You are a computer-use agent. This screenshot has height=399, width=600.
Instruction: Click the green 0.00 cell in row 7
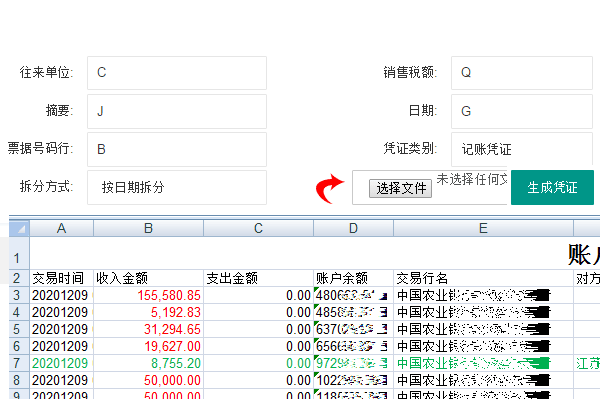point(258,363)
